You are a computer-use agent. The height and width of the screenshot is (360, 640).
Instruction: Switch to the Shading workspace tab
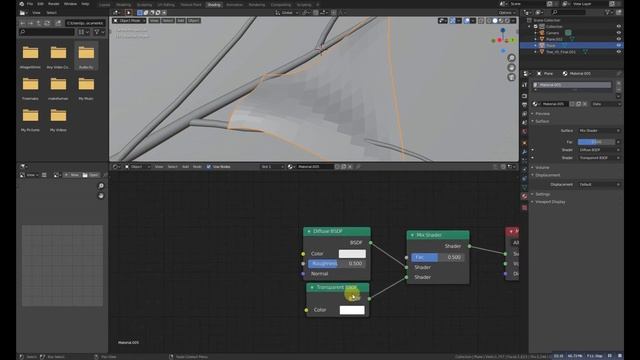pos(213,4)
